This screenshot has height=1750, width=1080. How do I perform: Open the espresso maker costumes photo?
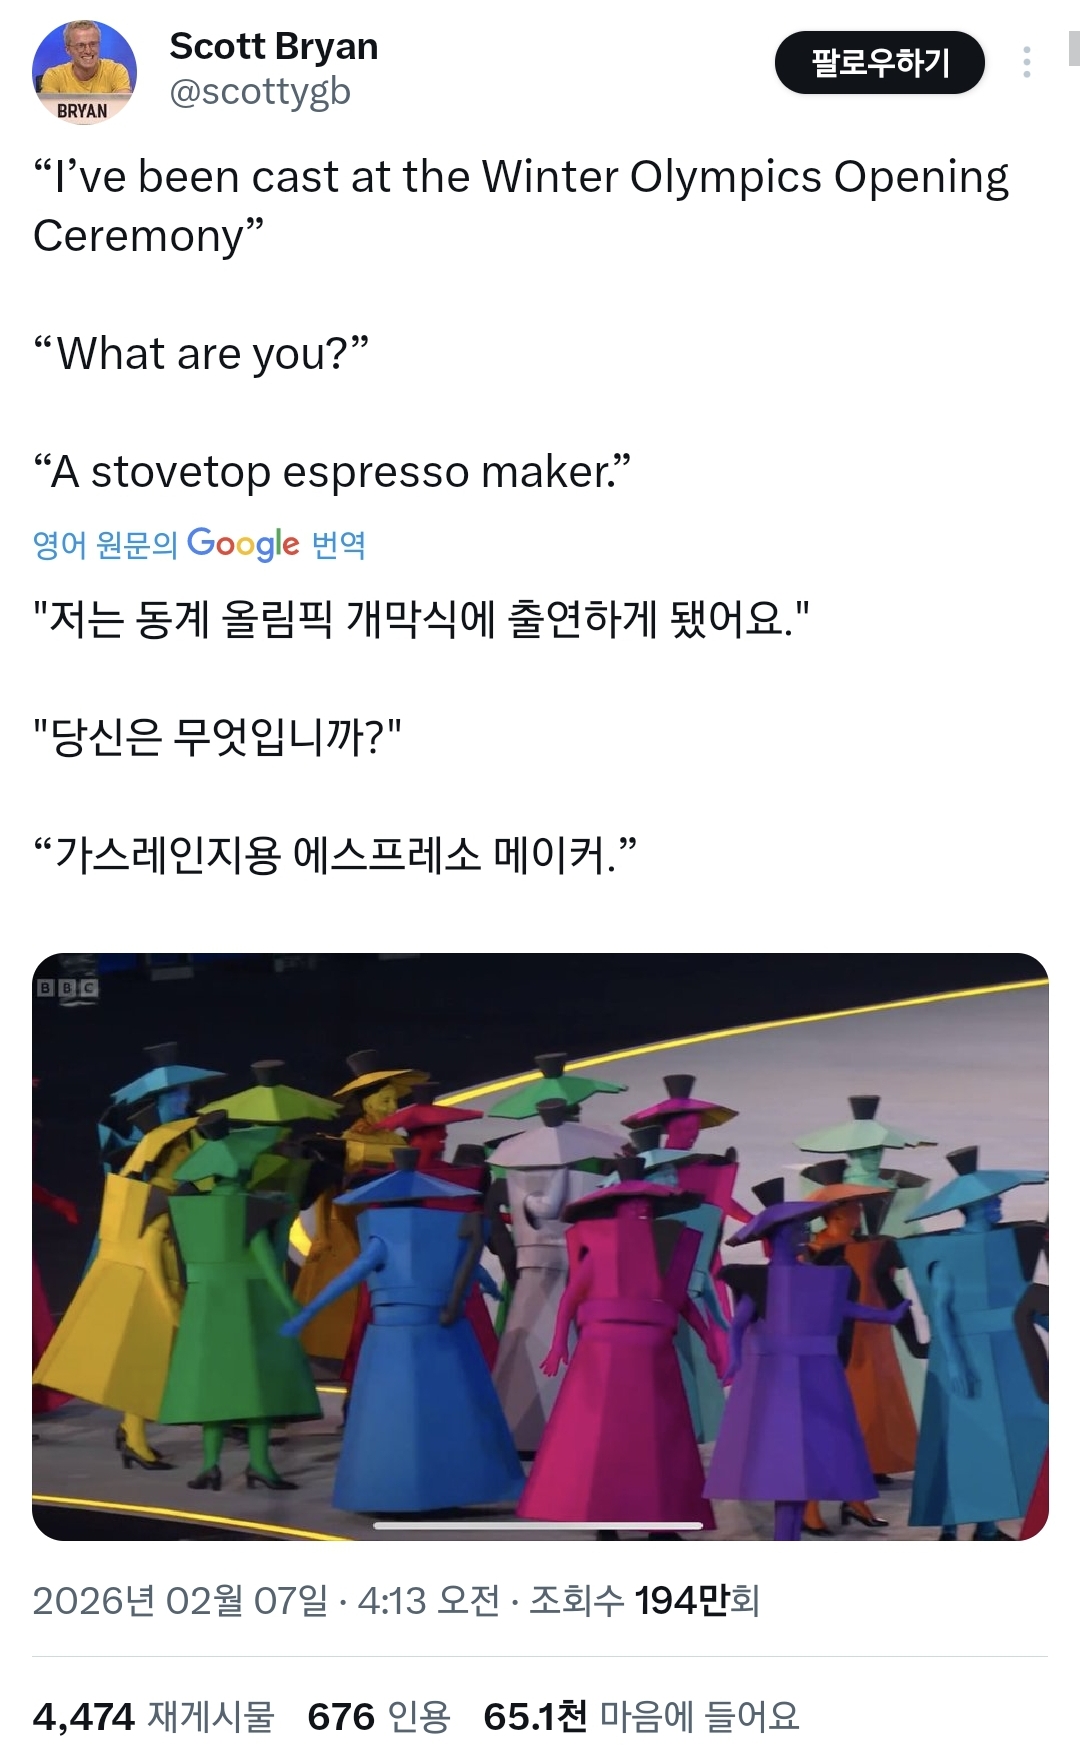pos(540,1246)
